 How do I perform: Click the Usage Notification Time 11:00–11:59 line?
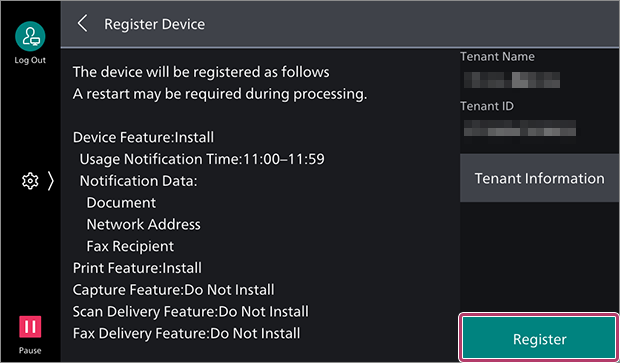pos(202,159)
